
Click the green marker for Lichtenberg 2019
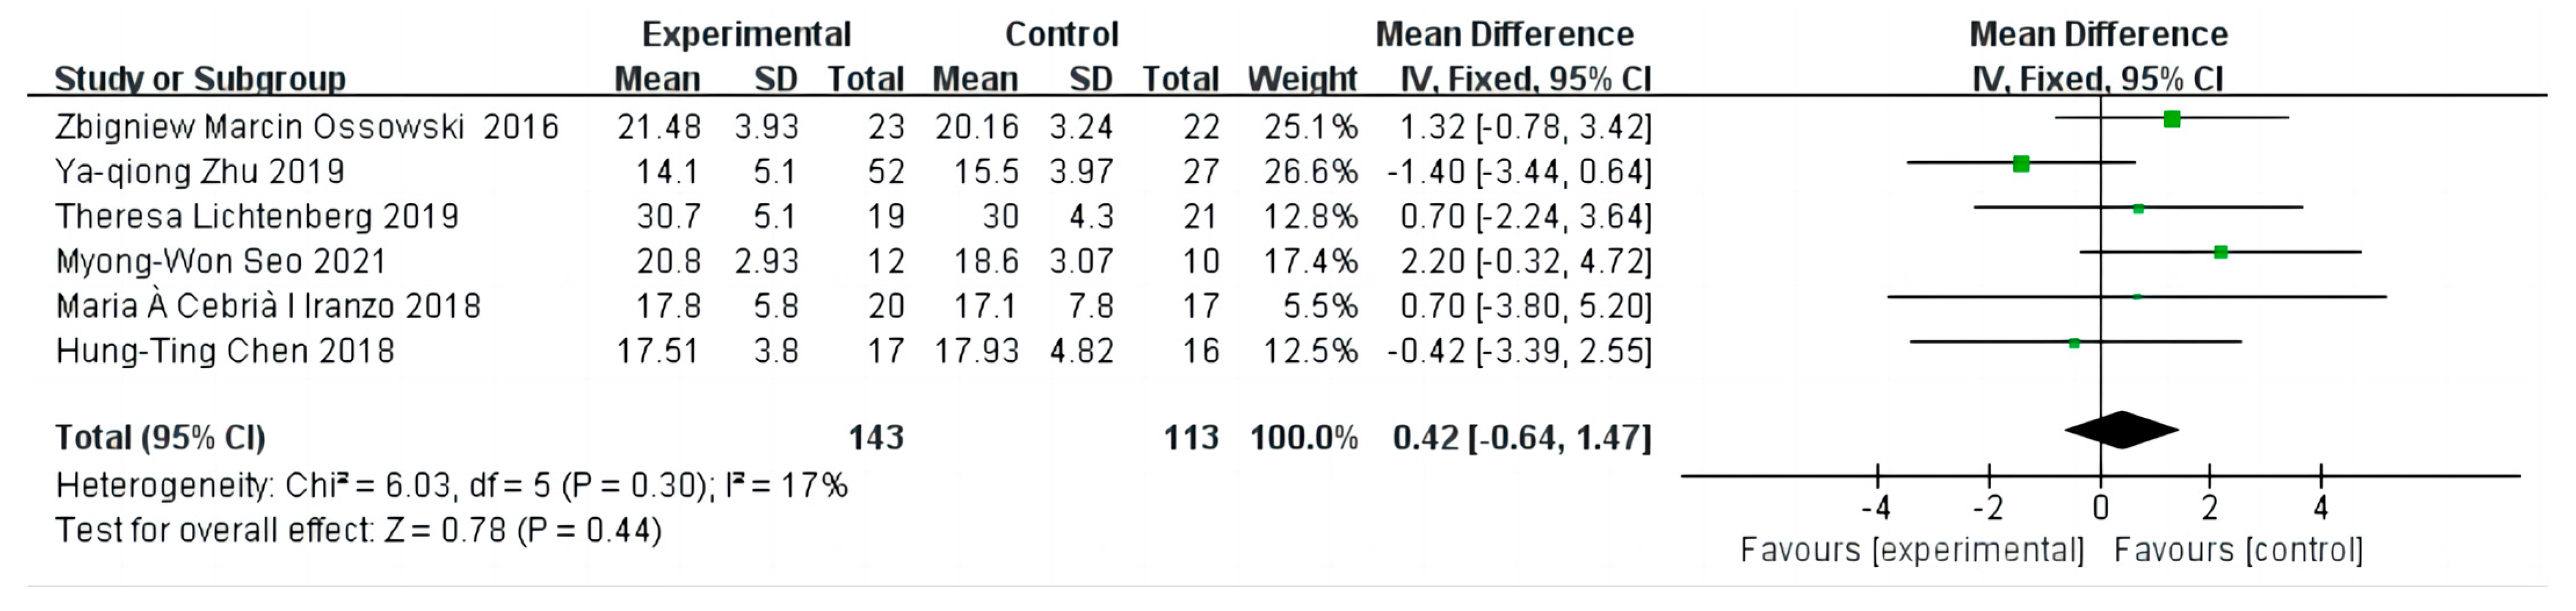(x=2138, y=208)
